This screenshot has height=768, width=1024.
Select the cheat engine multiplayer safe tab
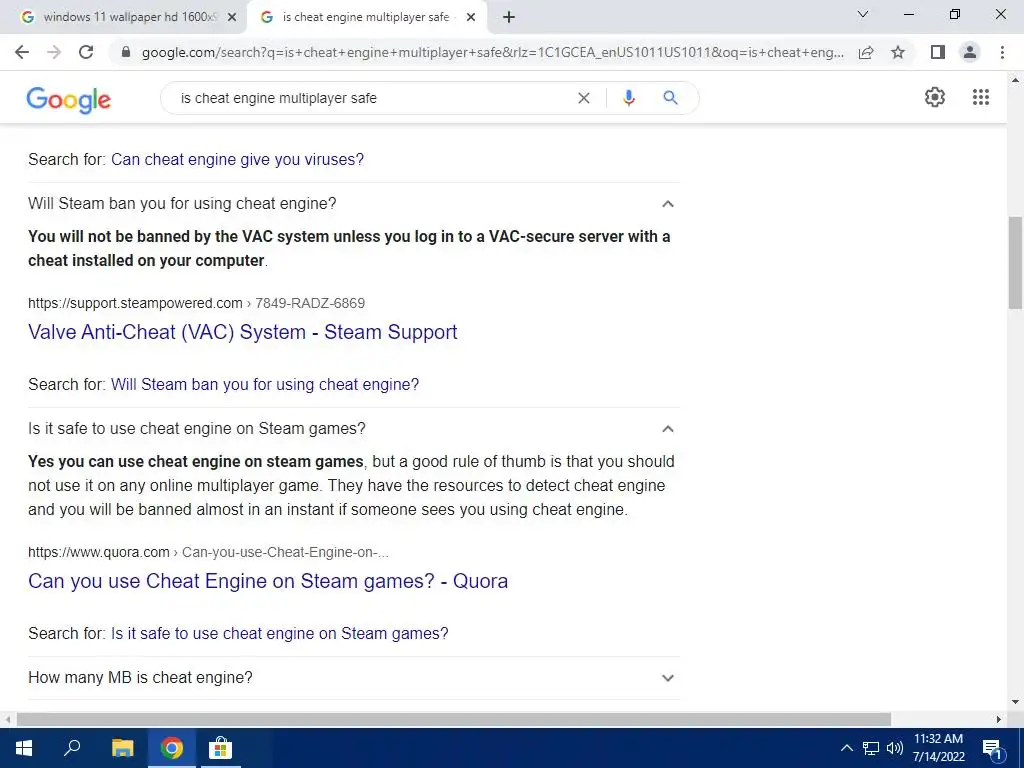pos(366,18)
